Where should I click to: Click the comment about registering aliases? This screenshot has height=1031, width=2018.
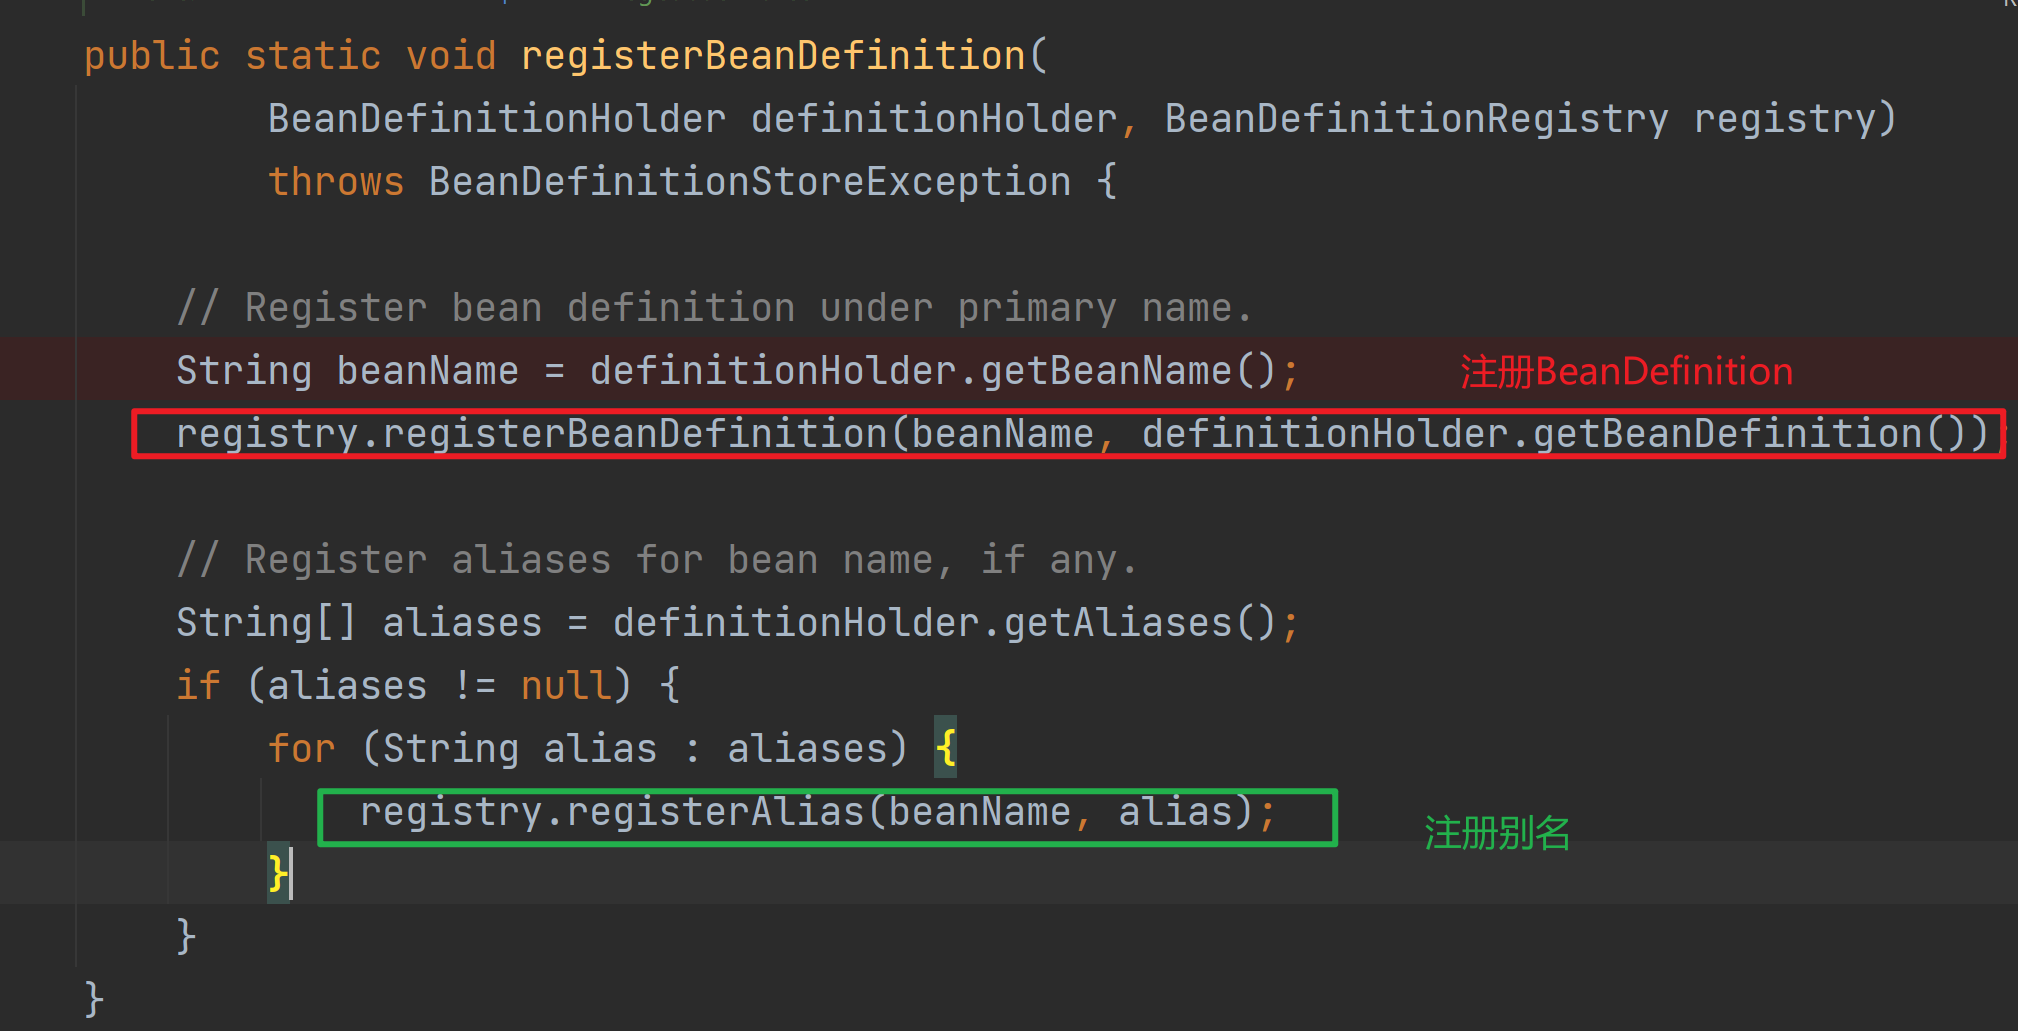[x=656, y=560]
